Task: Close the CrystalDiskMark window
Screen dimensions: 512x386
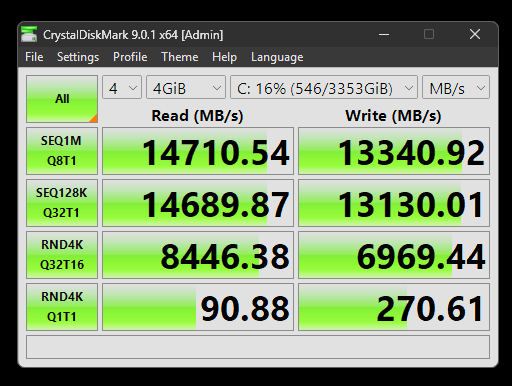Action: pyautogui.click(x=475, y=34)
